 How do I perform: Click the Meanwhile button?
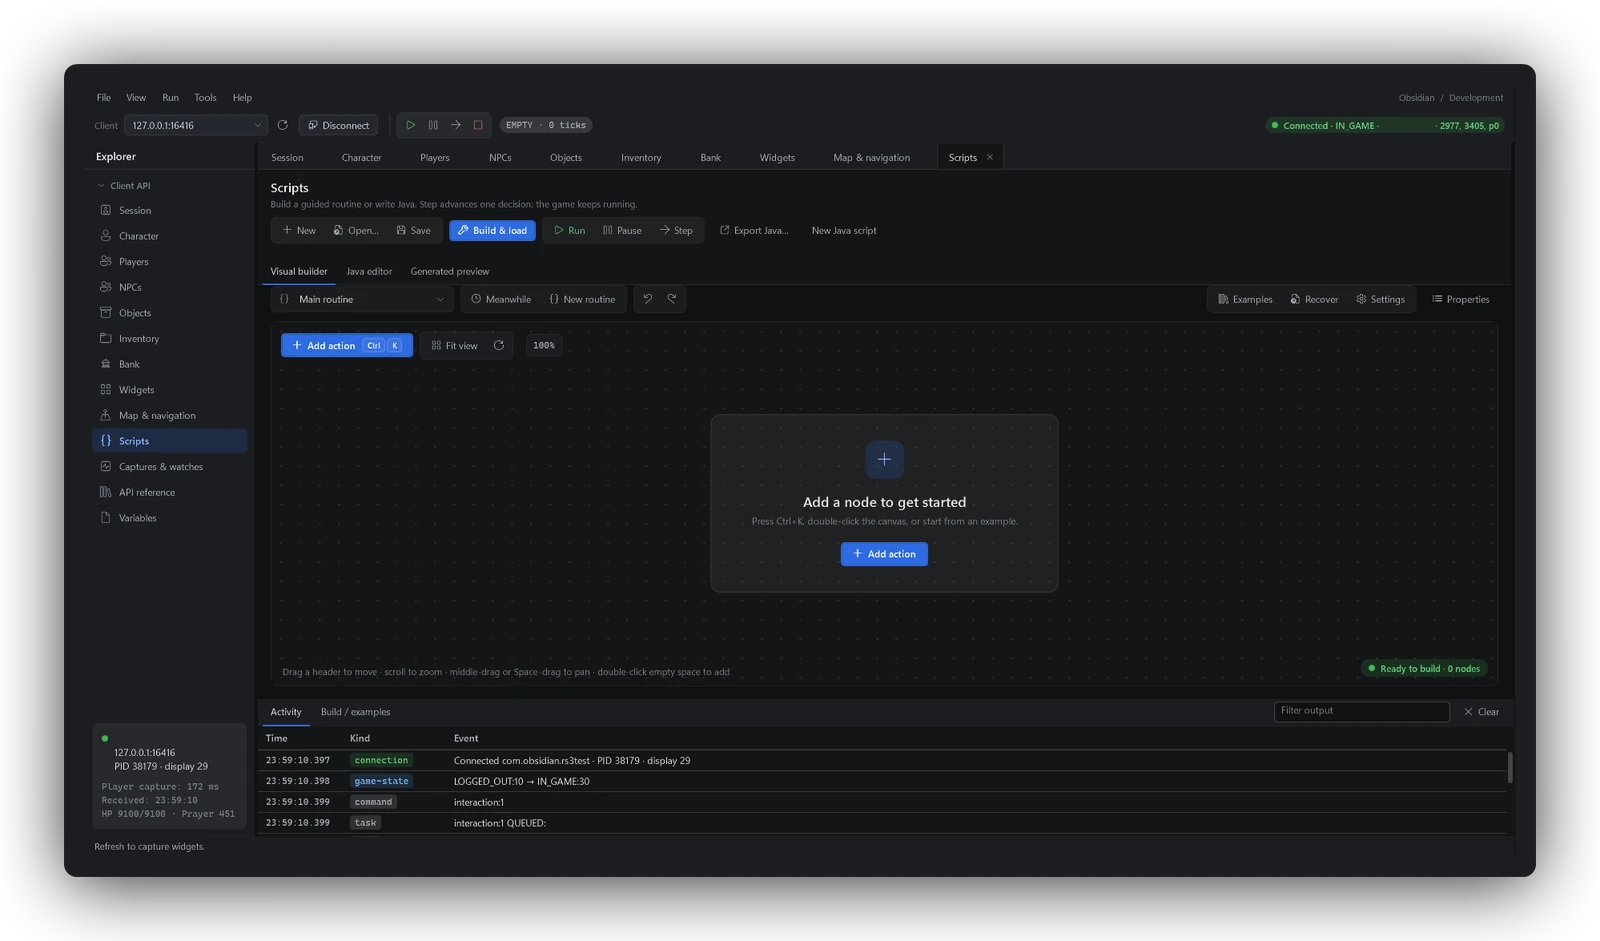[501, 299]
